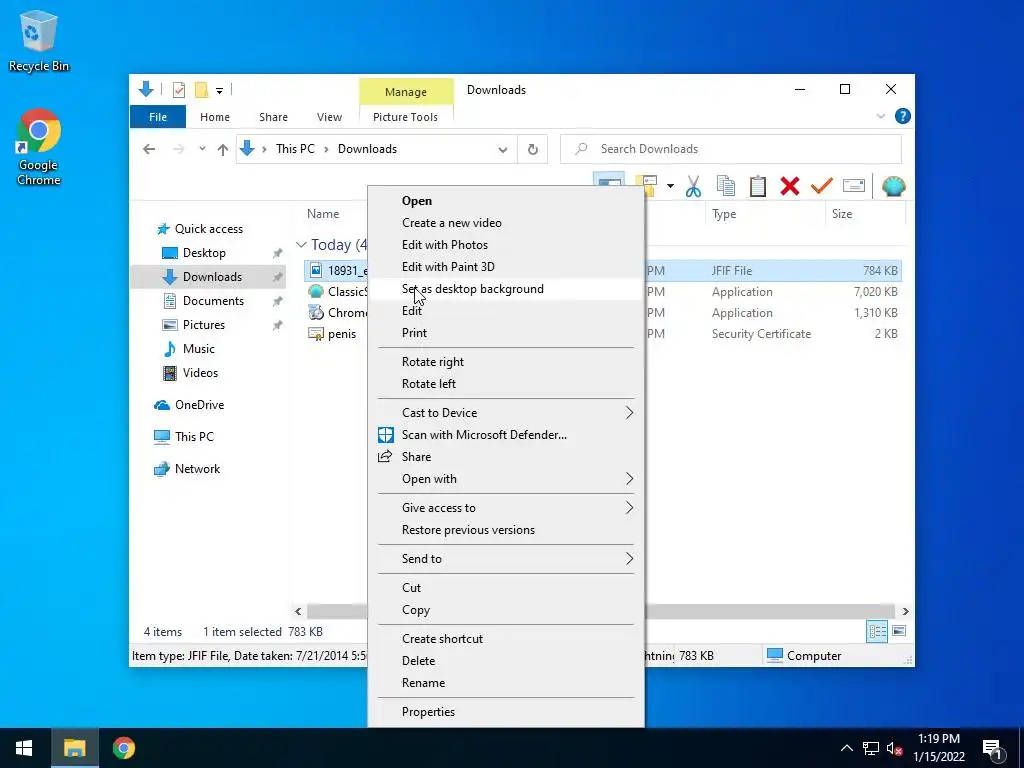Go up one folder level arrow
Screen dimensions: 1024x768
point(223,150)
